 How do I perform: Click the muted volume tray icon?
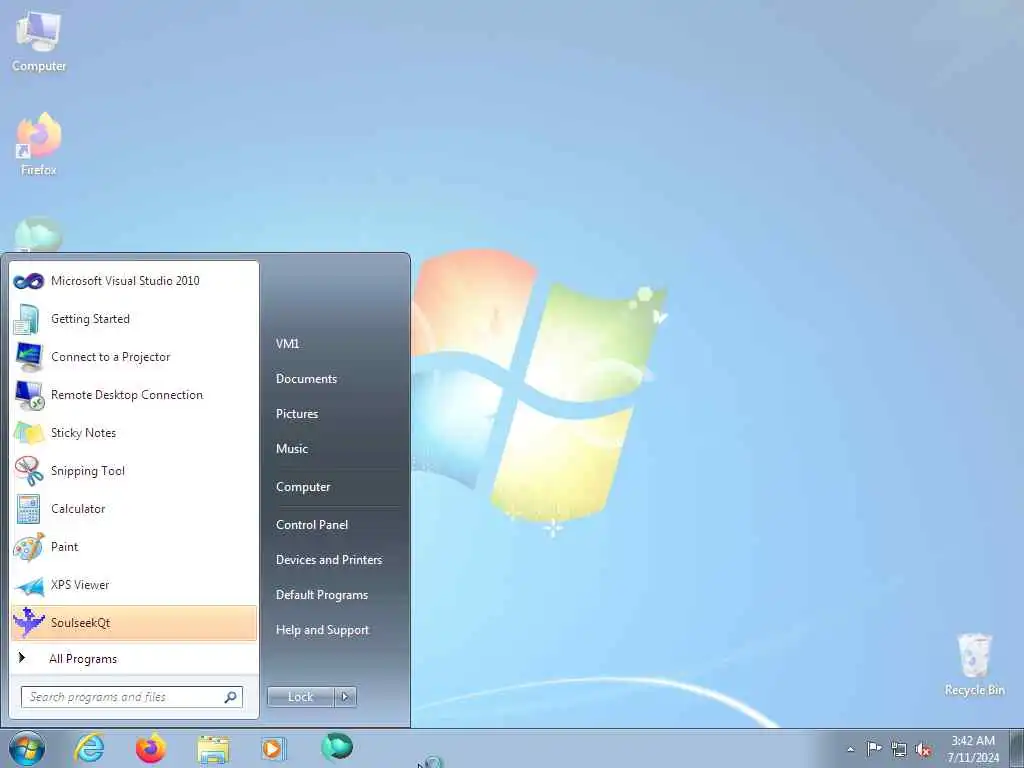tap(923, 750)
